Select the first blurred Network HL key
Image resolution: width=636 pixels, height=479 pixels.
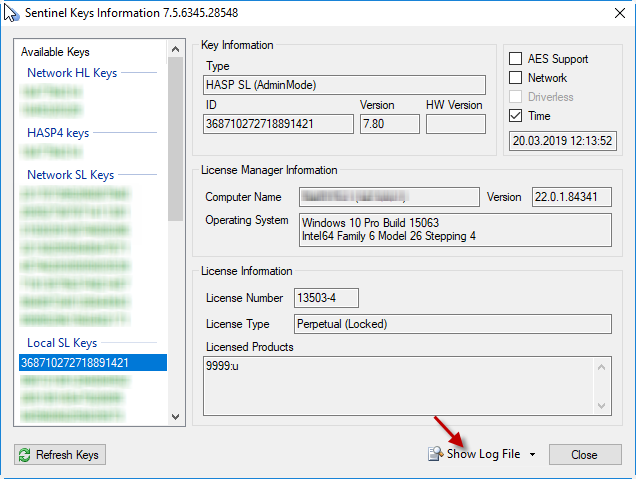(x=52, y=92)
